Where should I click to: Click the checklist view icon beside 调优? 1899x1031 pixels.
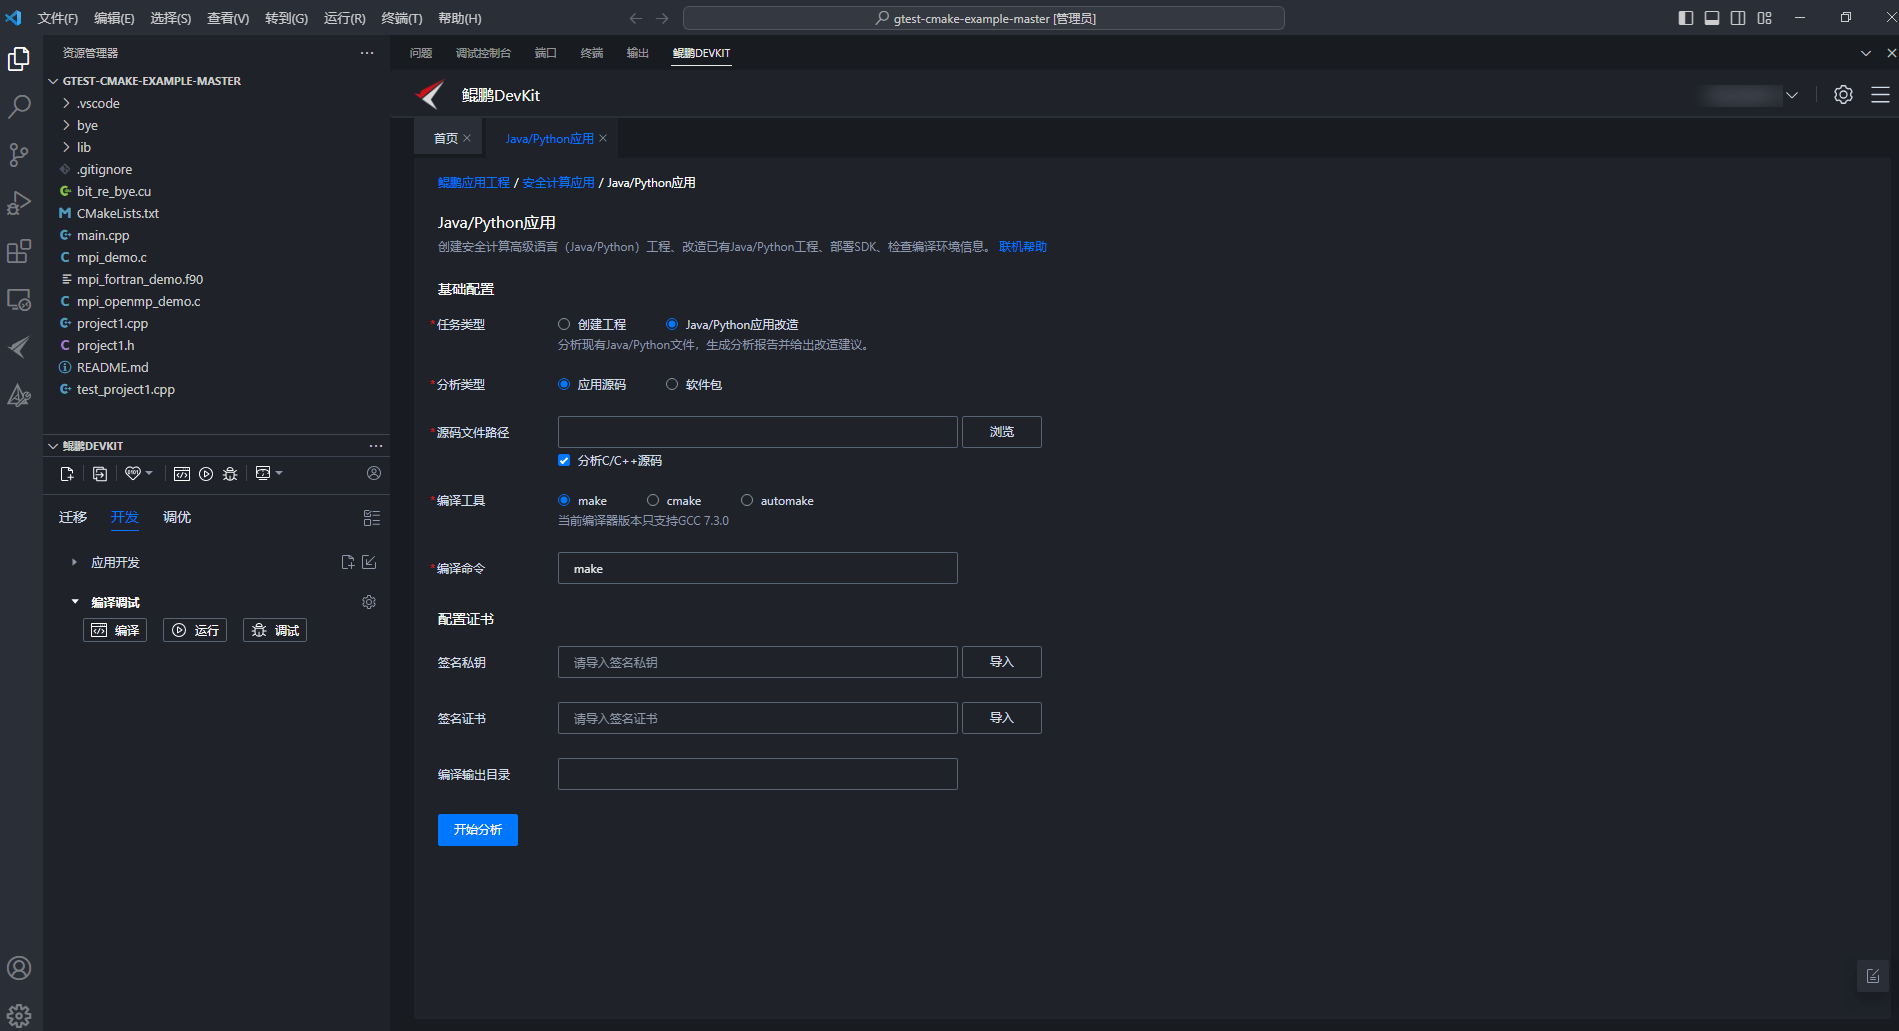click(x=372, y=518)
